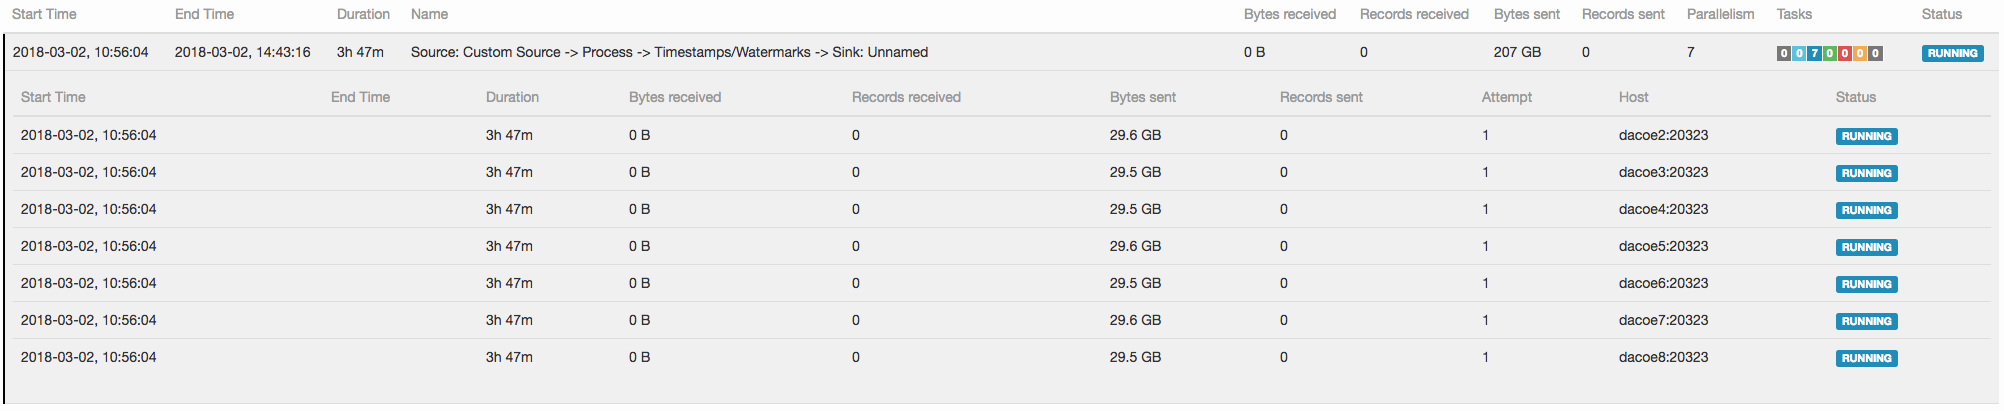Select the dacoe6:20323 subtask row's 29.5 GB cell

(x=1135, y=283)
